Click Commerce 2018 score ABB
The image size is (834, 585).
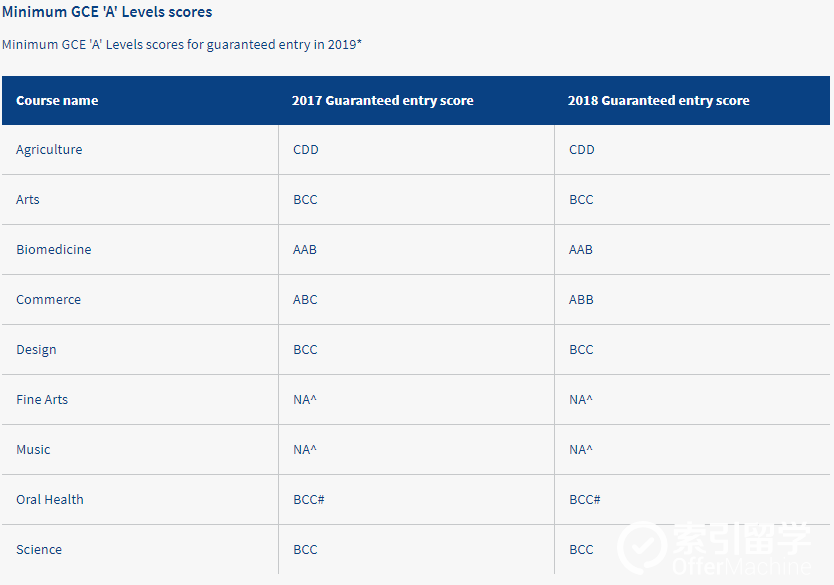(581, 299)
